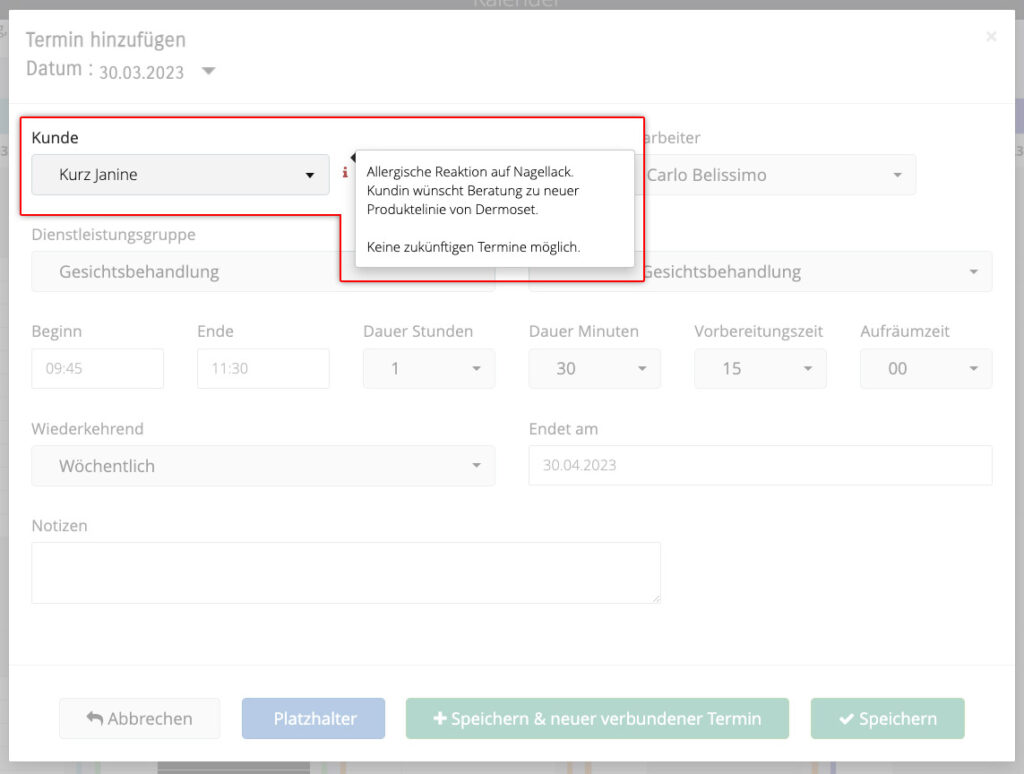Close the Termin hinzufügen dialog with X

(991, 37)
